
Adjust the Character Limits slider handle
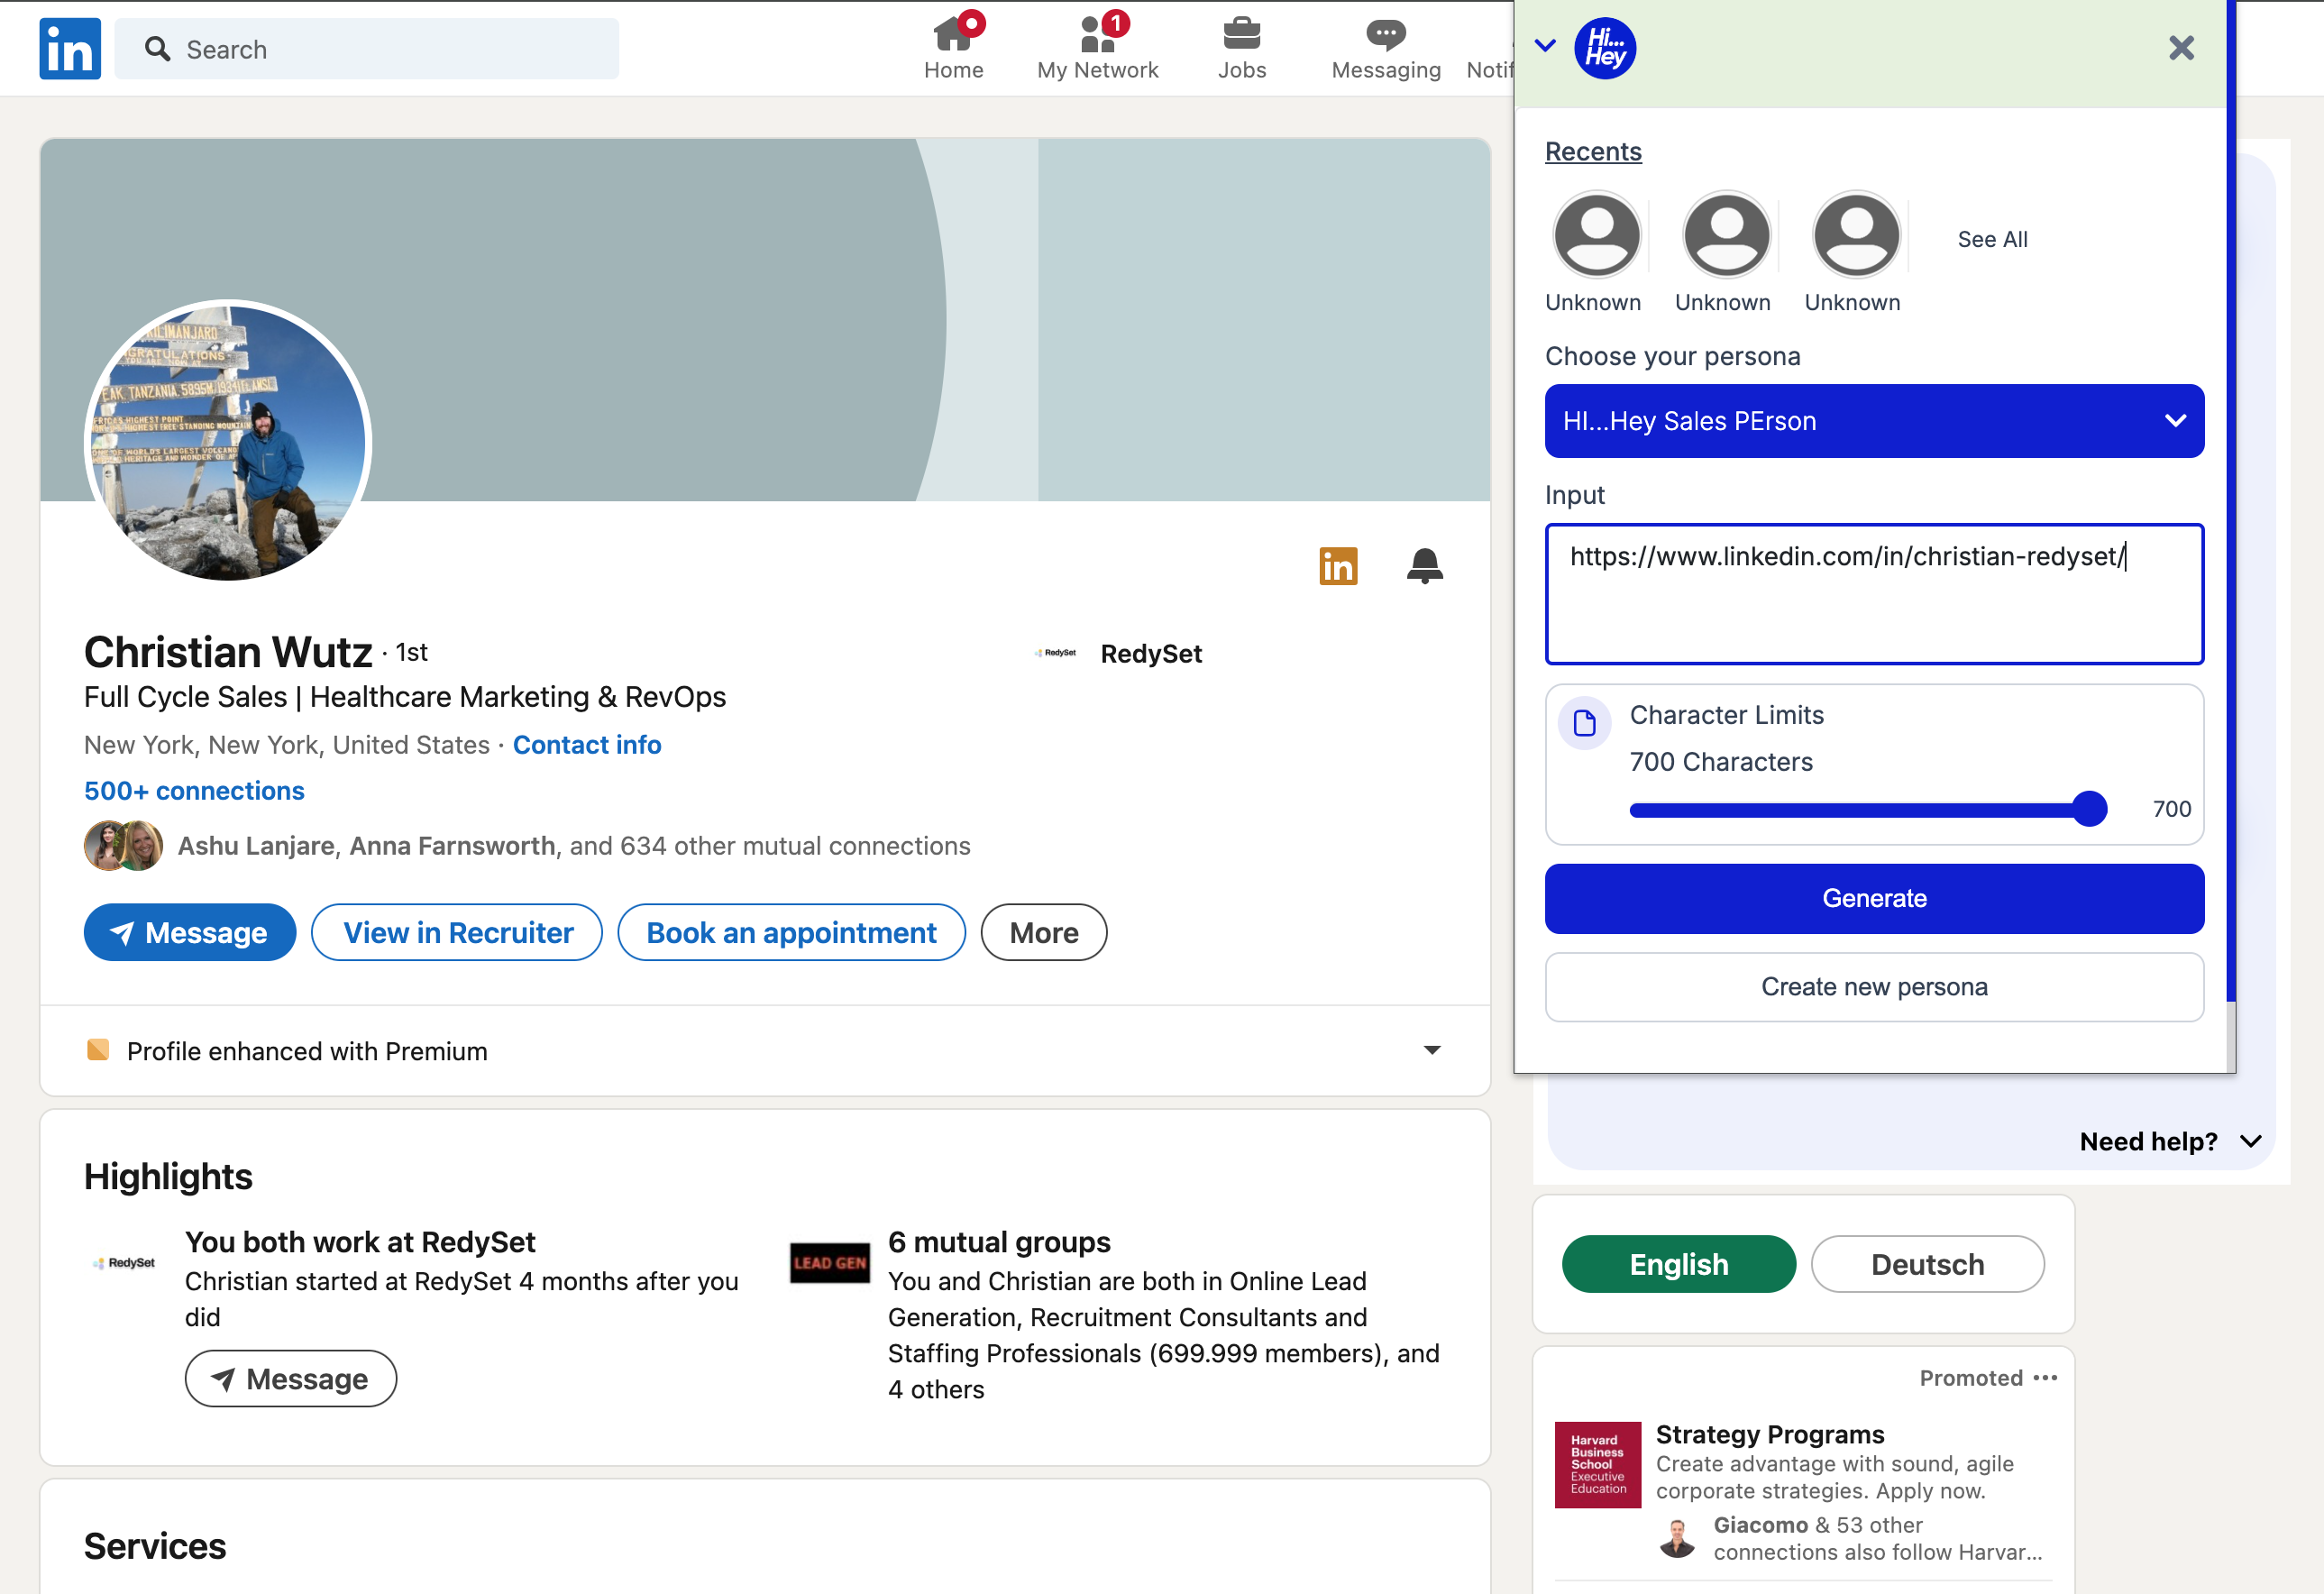click(2089, 808)
